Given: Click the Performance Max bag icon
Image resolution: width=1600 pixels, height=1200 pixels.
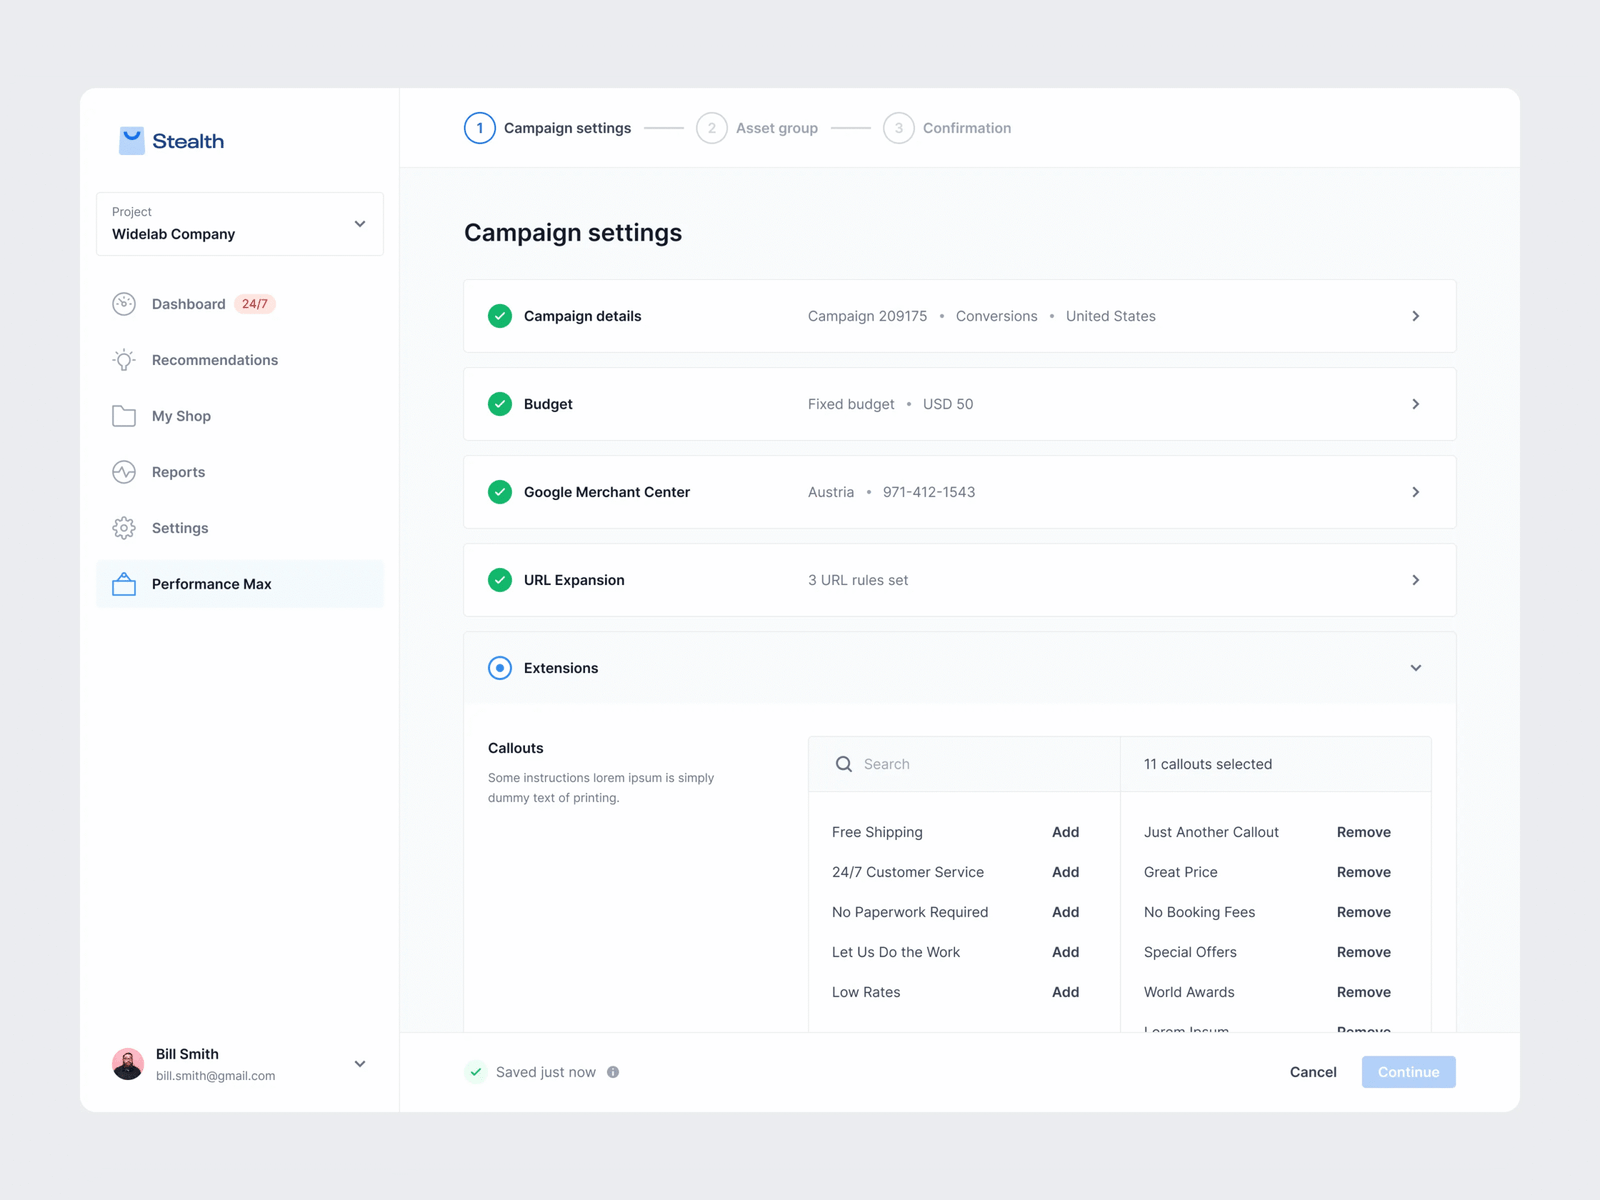Looking at the screenshot, I should [x=124, y=584].
